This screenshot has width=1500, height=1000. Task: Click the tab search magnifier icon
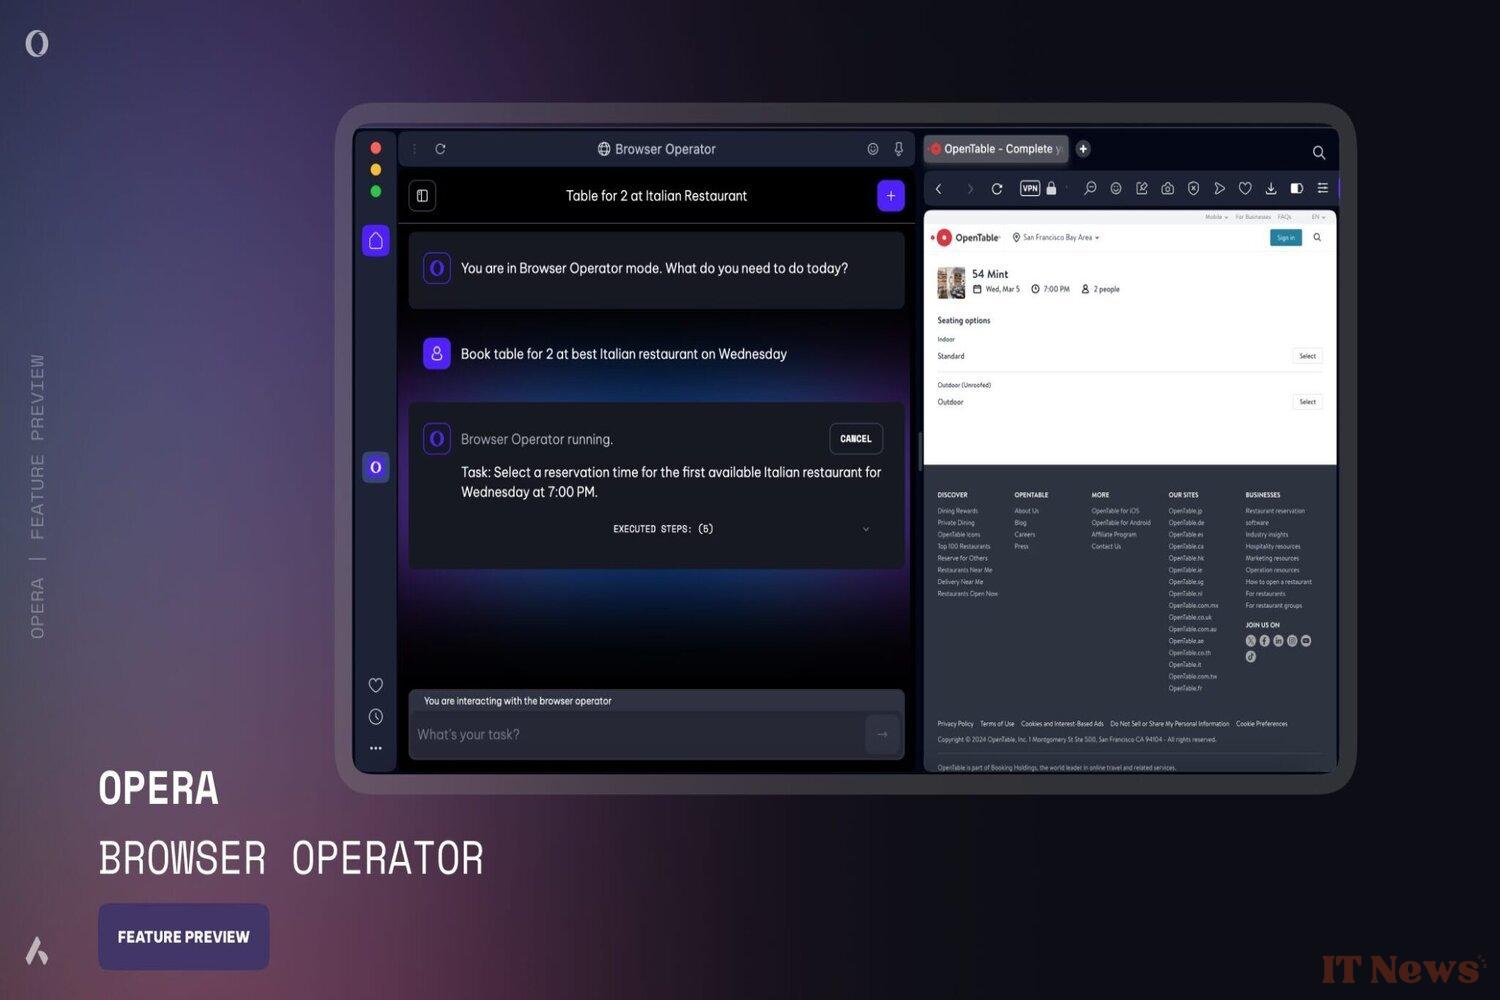[x=1319, y=153]
